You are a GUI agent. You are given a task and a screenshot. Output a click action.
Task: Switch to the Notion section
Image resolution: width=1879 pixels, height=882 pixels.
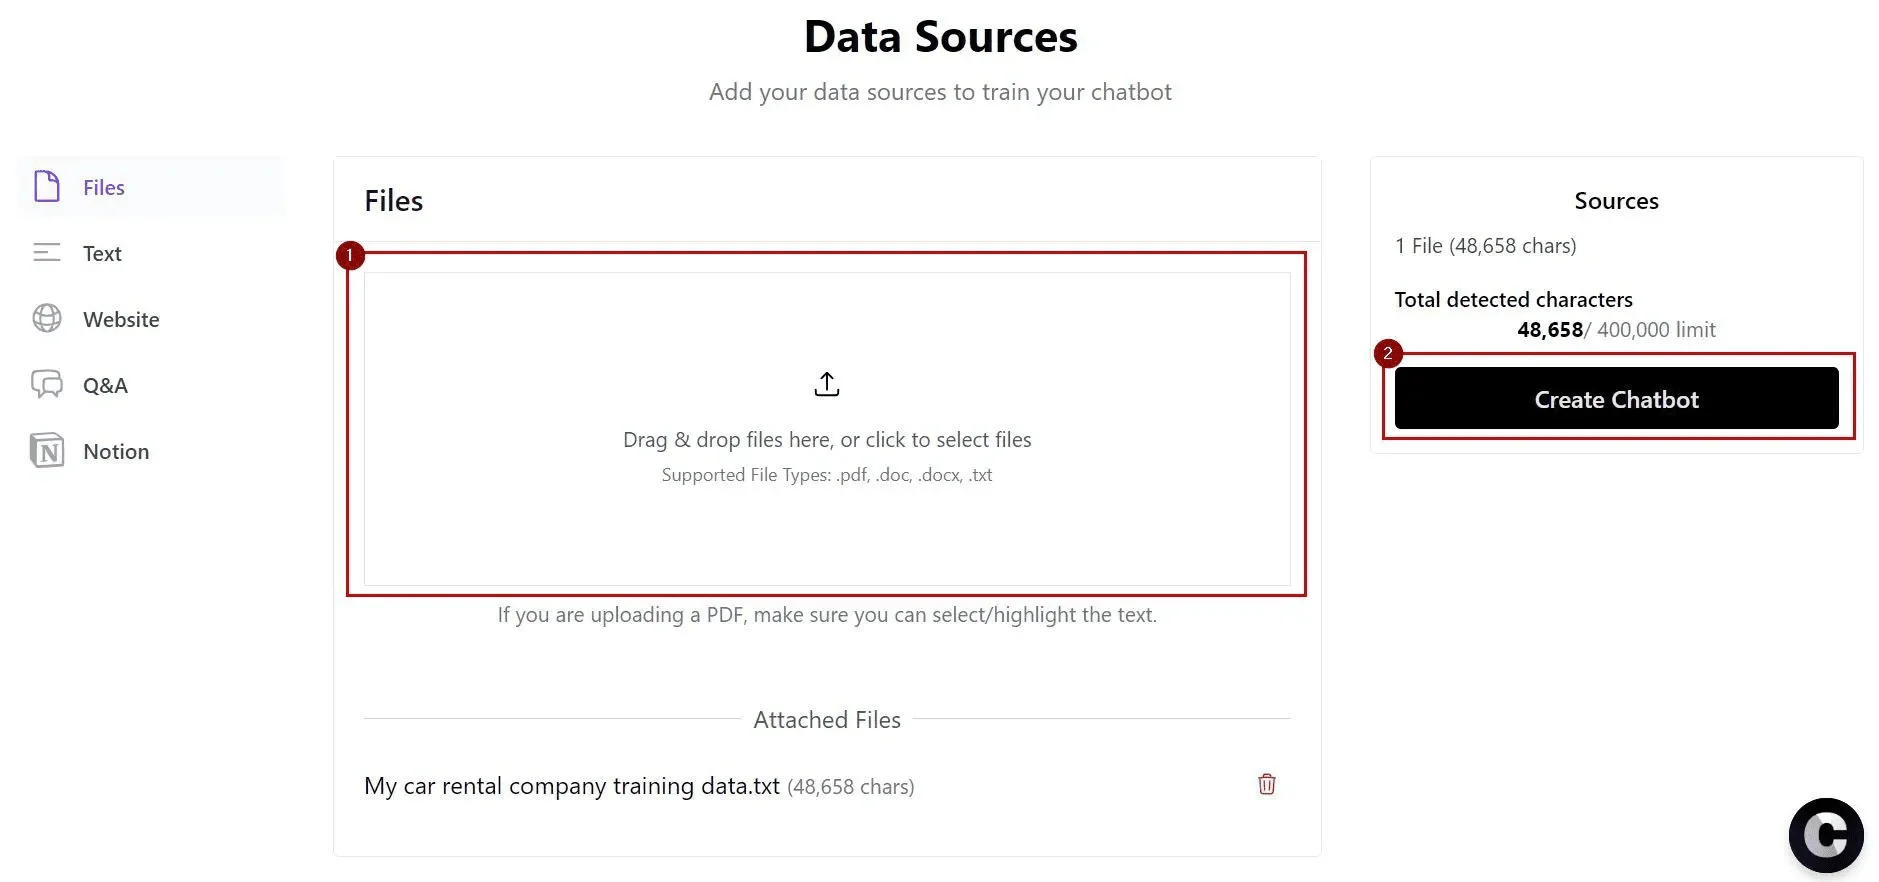point(115,451)
